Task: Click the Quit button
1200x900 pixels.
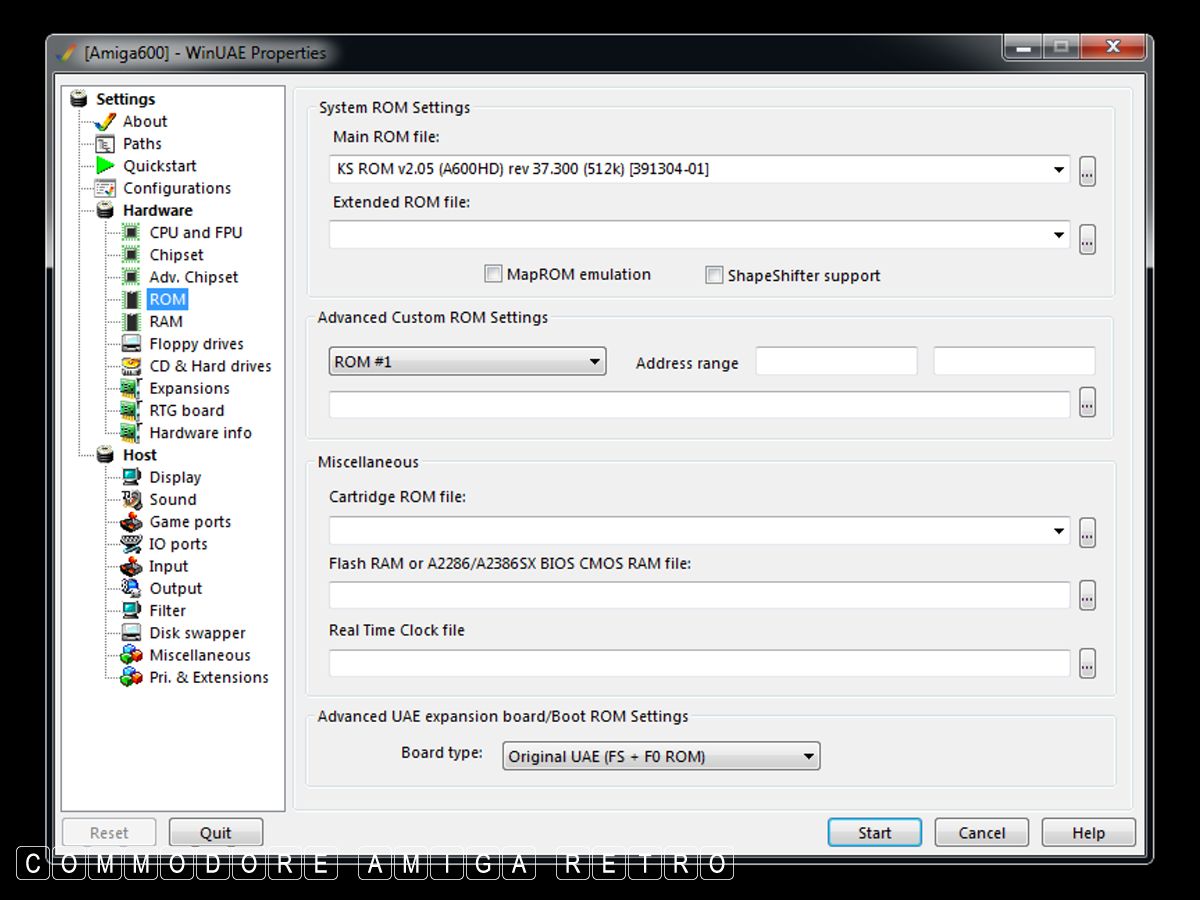Action: point(215,833)
